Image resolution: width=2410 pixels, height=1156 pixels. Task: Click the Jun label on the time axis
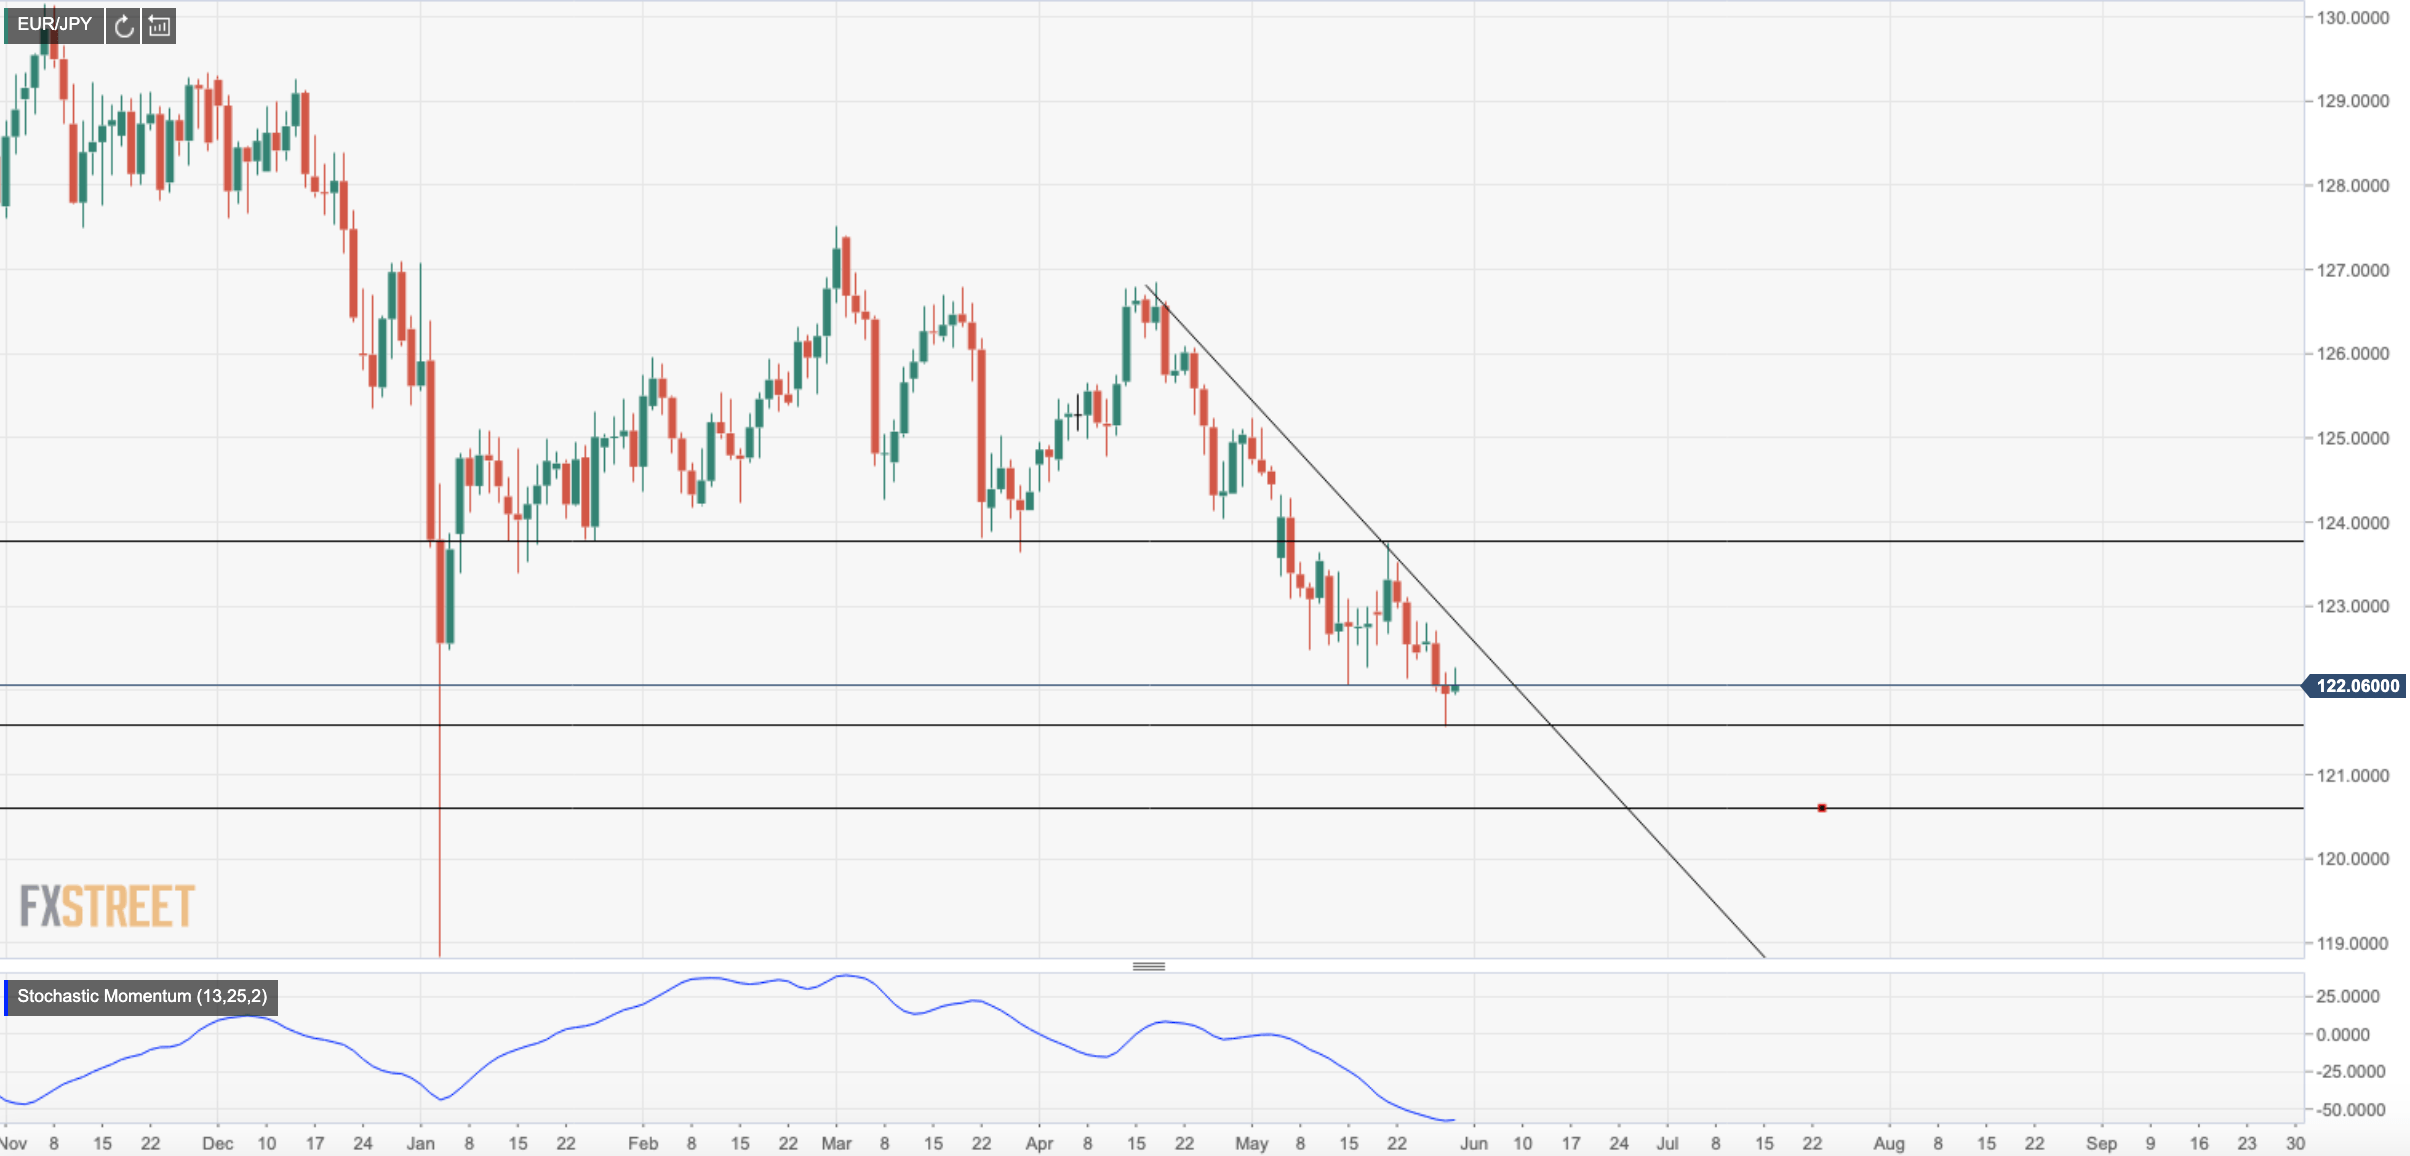[1474, 1143]
